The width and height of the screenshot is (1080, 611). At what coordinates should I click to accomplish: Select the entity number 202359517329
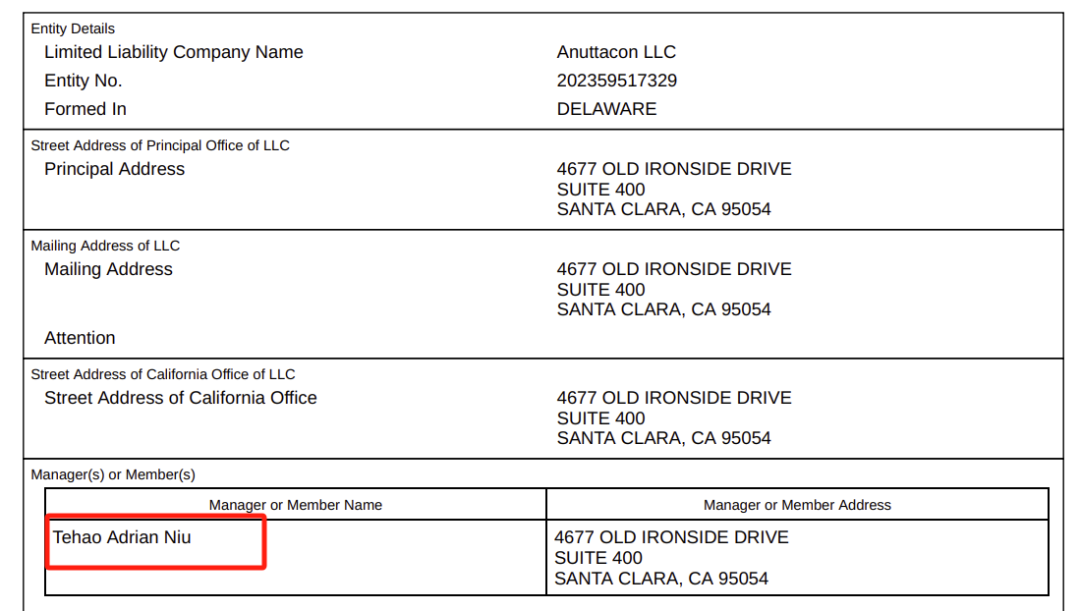click(x=616, y=81)
